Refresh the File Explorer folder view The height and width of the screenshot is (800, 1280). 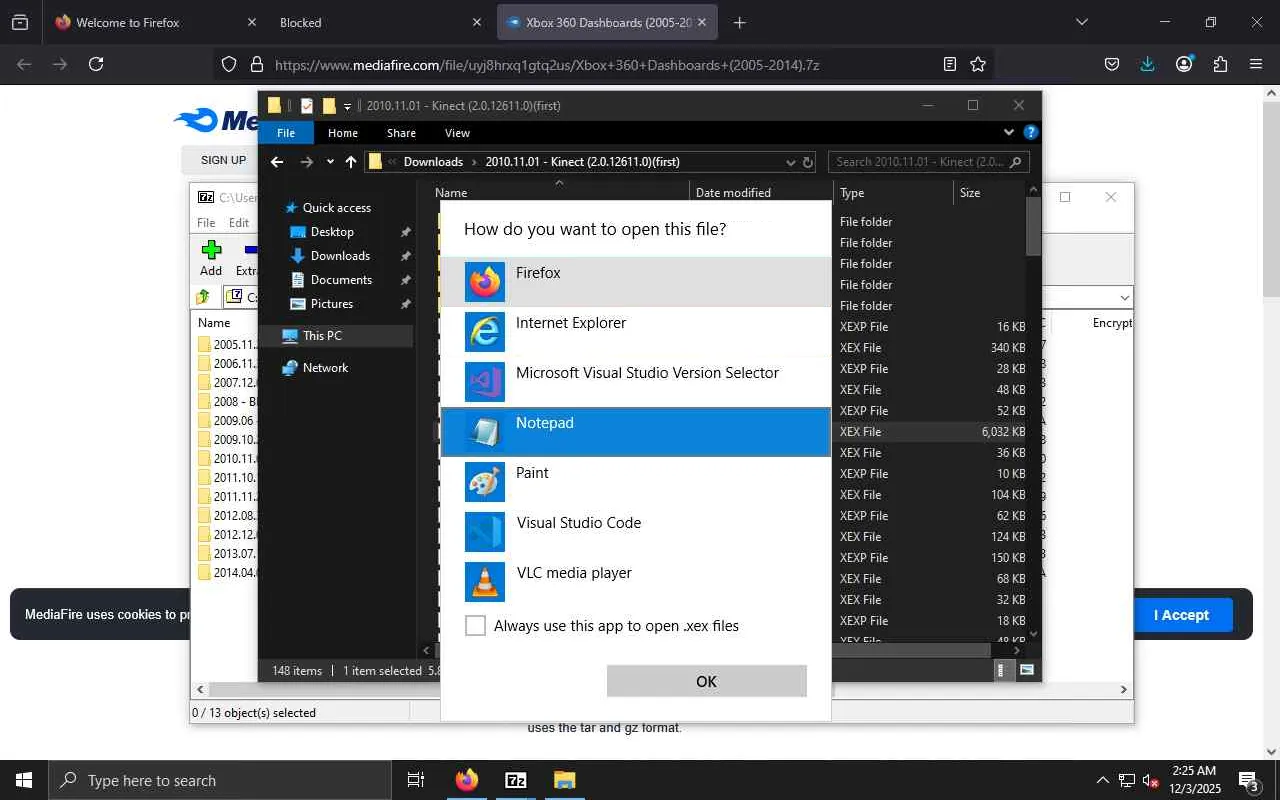(808, 162)
